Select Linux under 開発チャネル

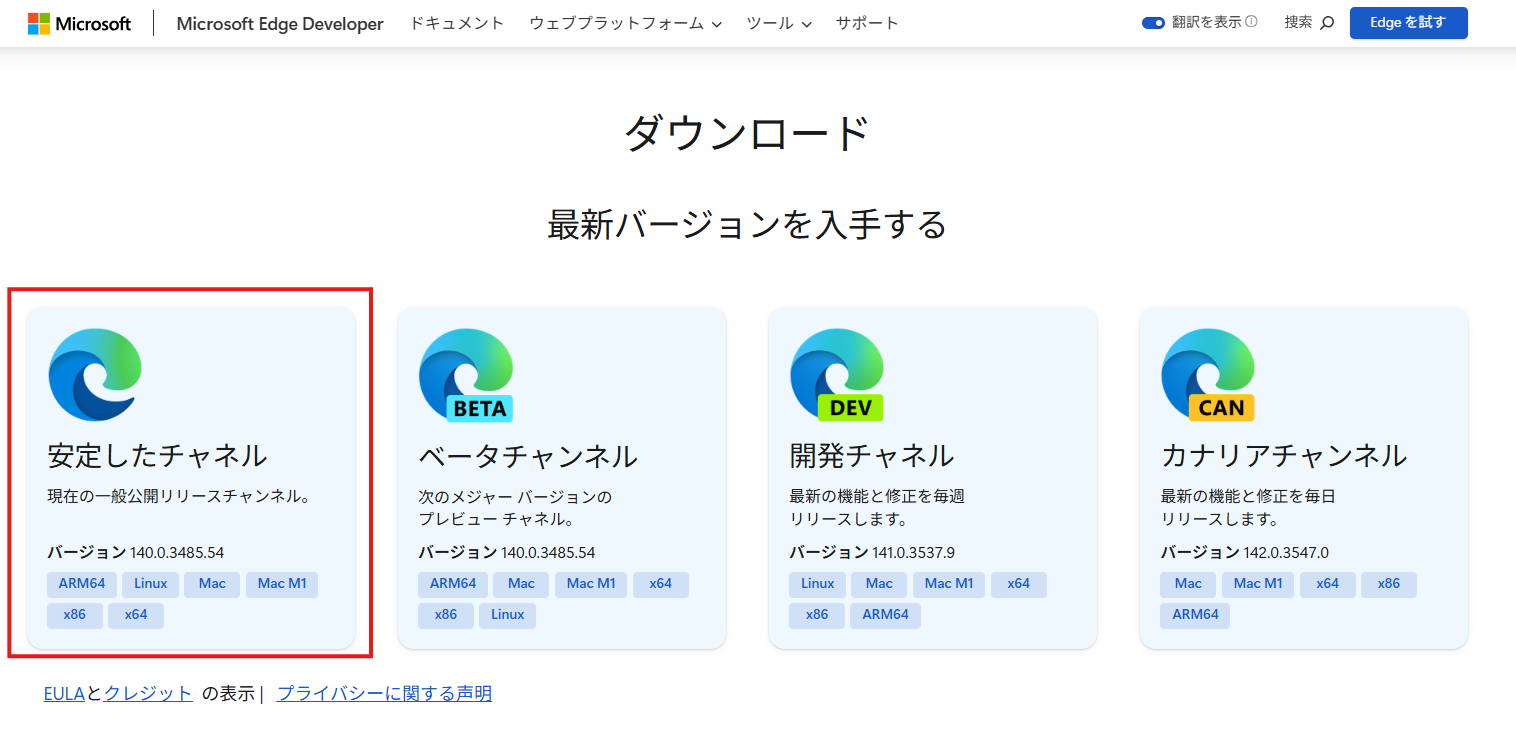pos(818,584)
